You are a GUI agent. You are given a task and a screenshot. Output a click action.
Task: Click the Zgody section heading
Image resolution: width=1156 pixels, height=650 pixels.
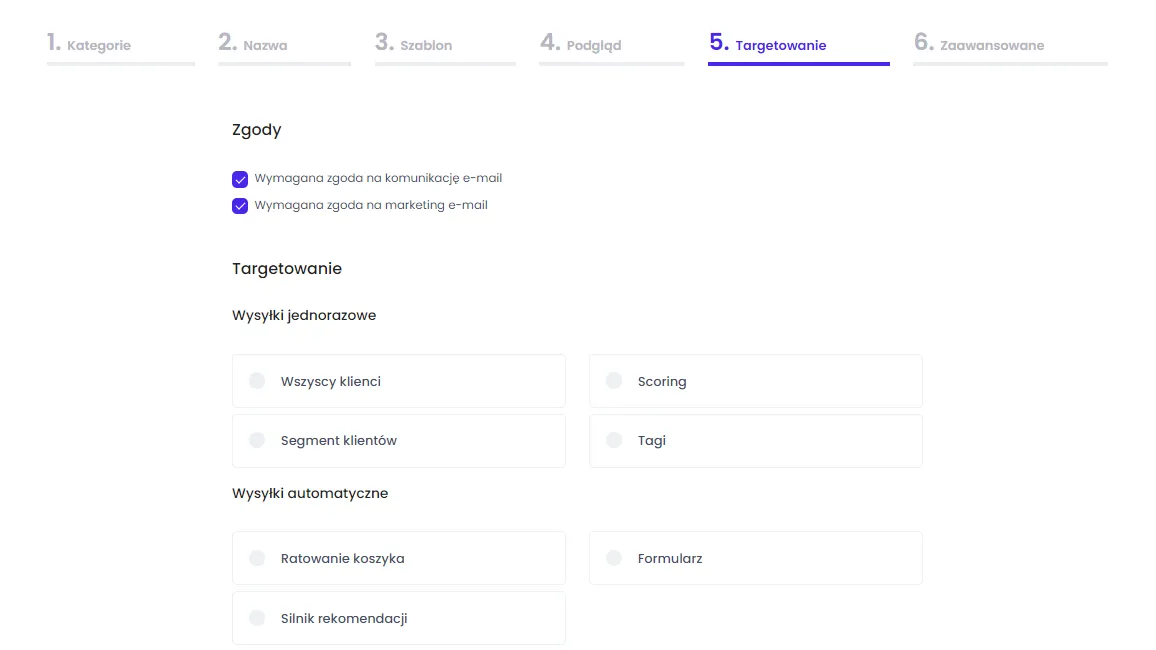(257, 130)
